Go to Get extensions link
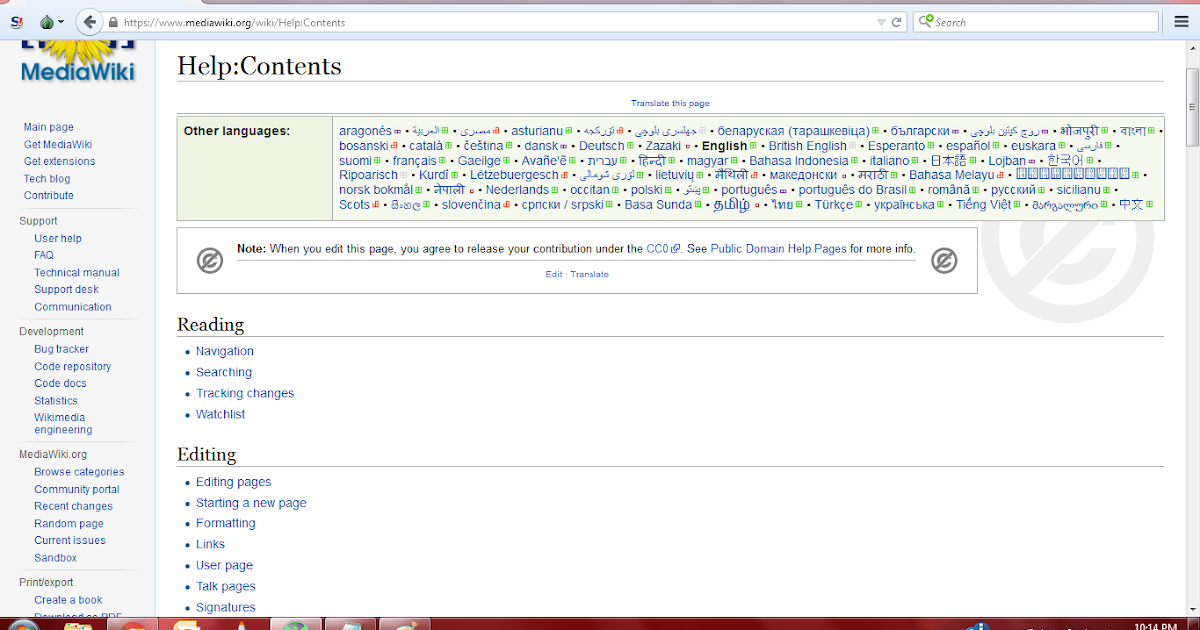Viewport: 1200px width, 630px height. (x=60, y=161)
